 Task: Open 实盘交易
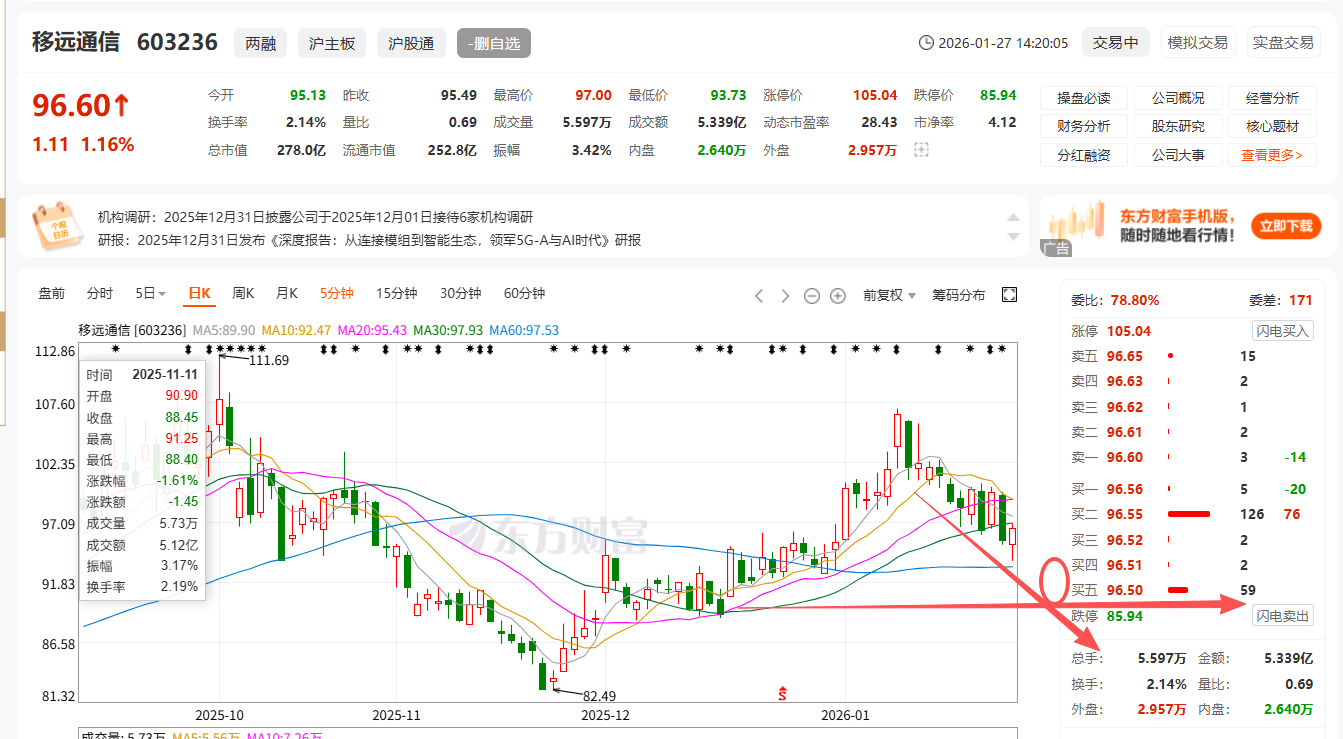click(1284, 43)
